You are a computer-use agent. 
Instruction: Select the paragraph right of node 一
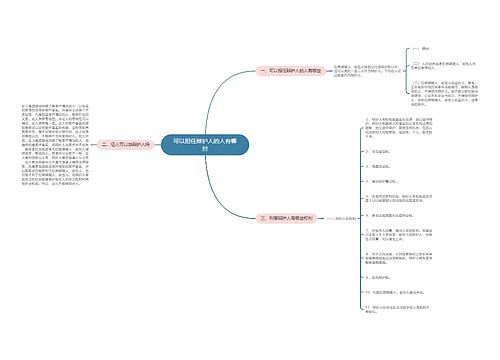pos(367,71)
